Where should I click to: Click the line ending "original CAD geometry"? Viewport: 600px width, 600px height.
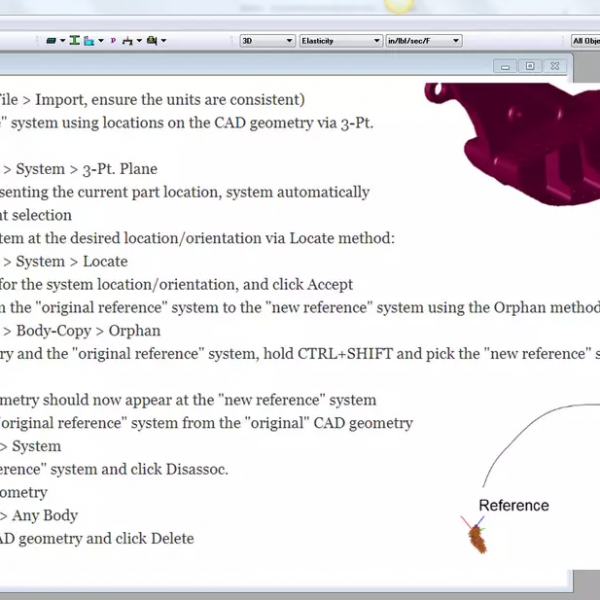(207, 423)
